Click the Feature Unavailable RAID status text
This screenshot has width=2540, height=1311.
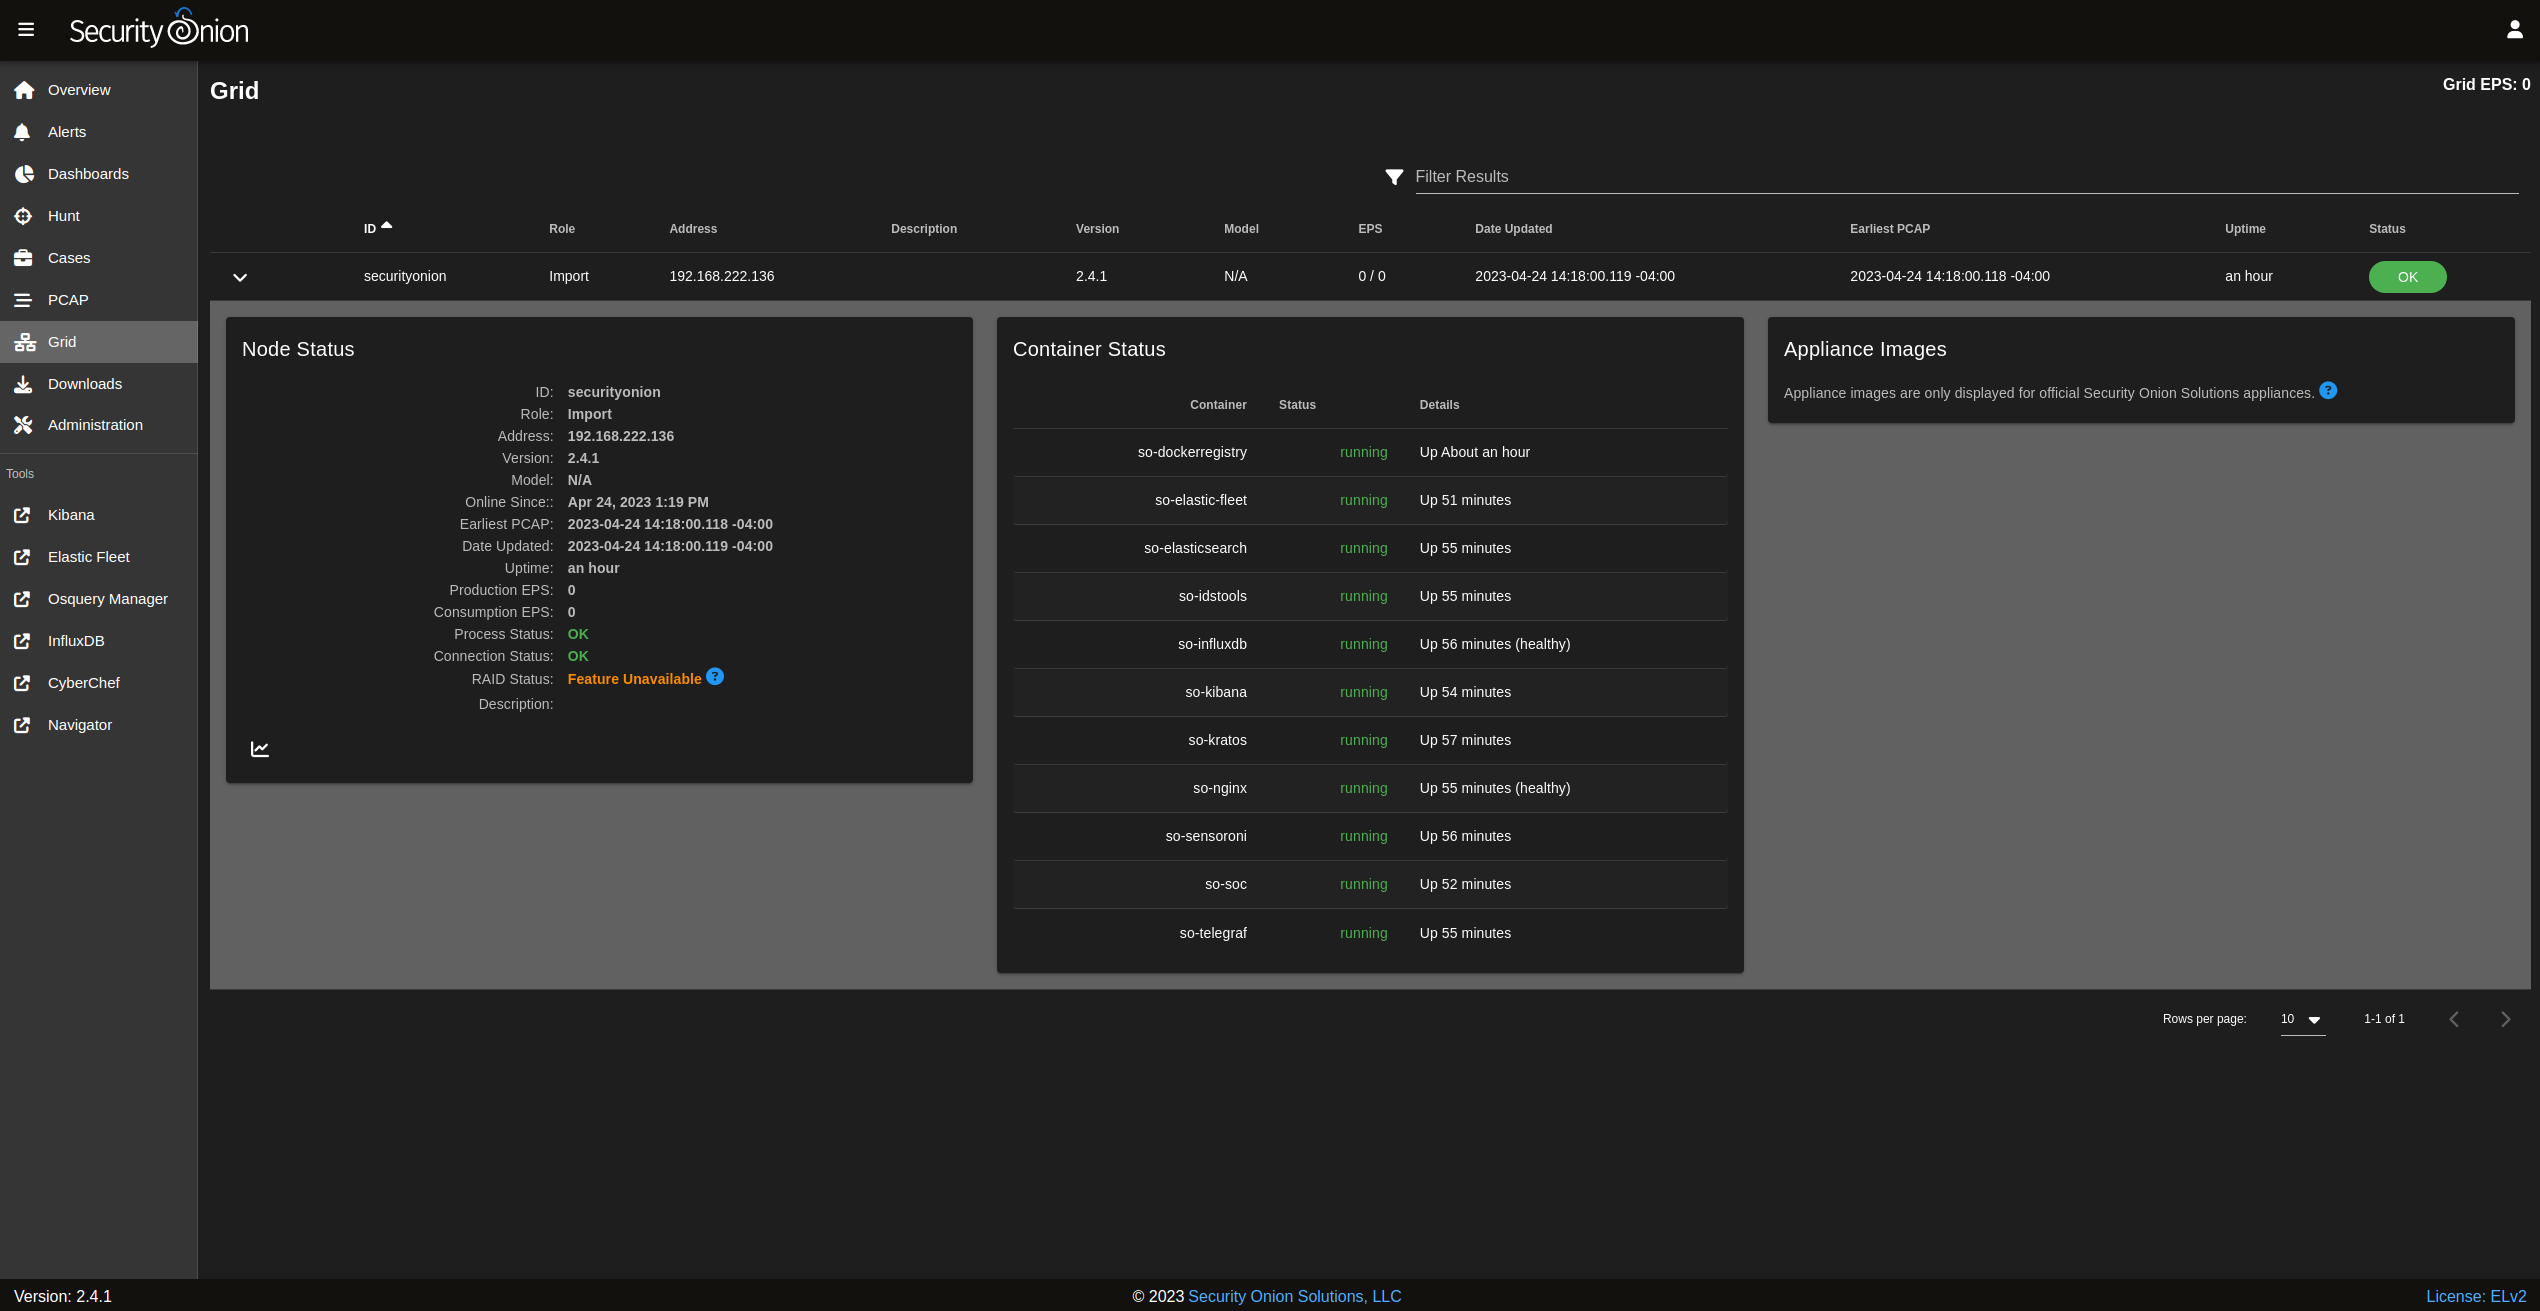point(634,679)
